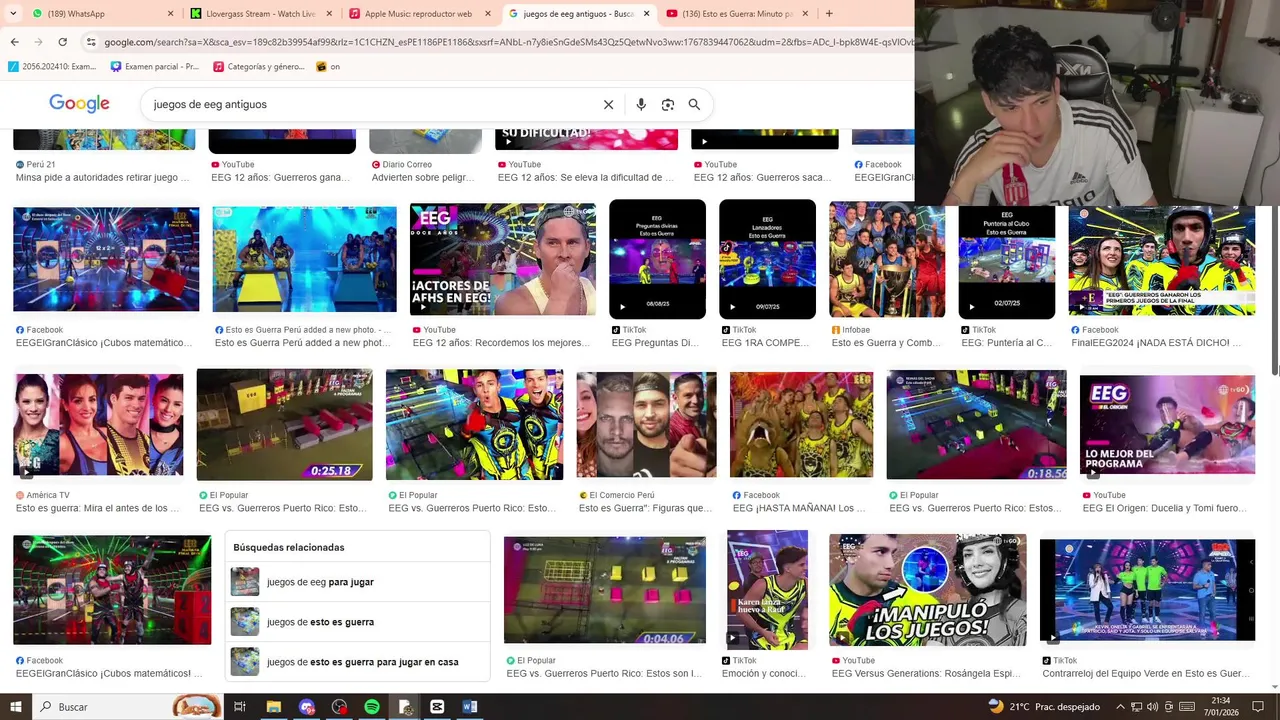Image resolution: width=1280 pixels, height=720 pixels.
Task: Click the magnifying glass search button
Action: tap(694, 104)
